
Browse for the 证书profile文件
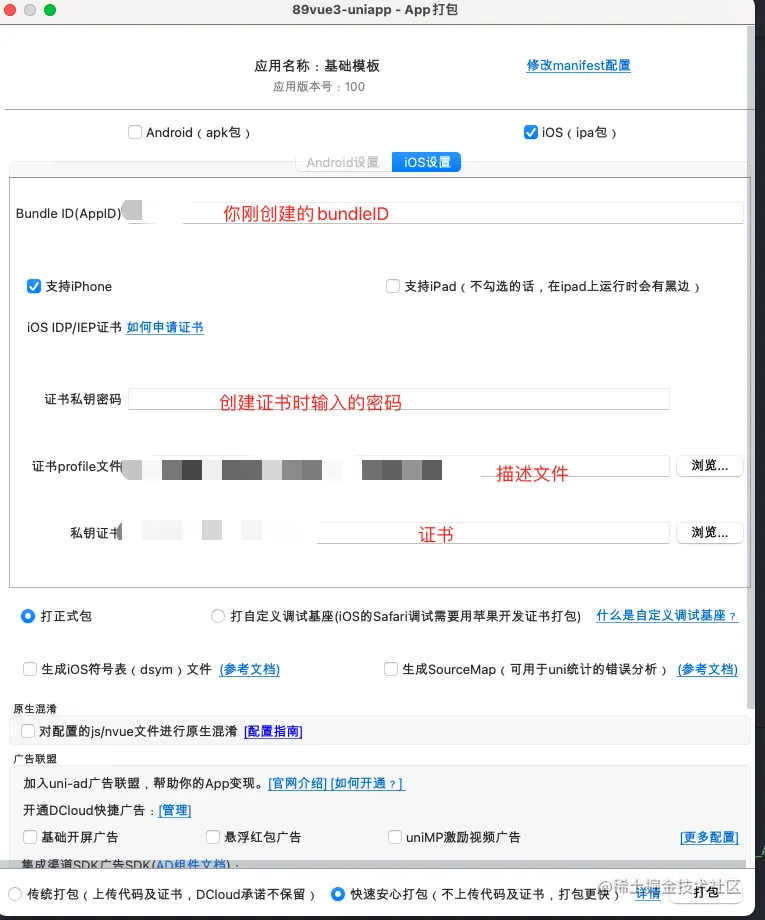coord(709,466)
